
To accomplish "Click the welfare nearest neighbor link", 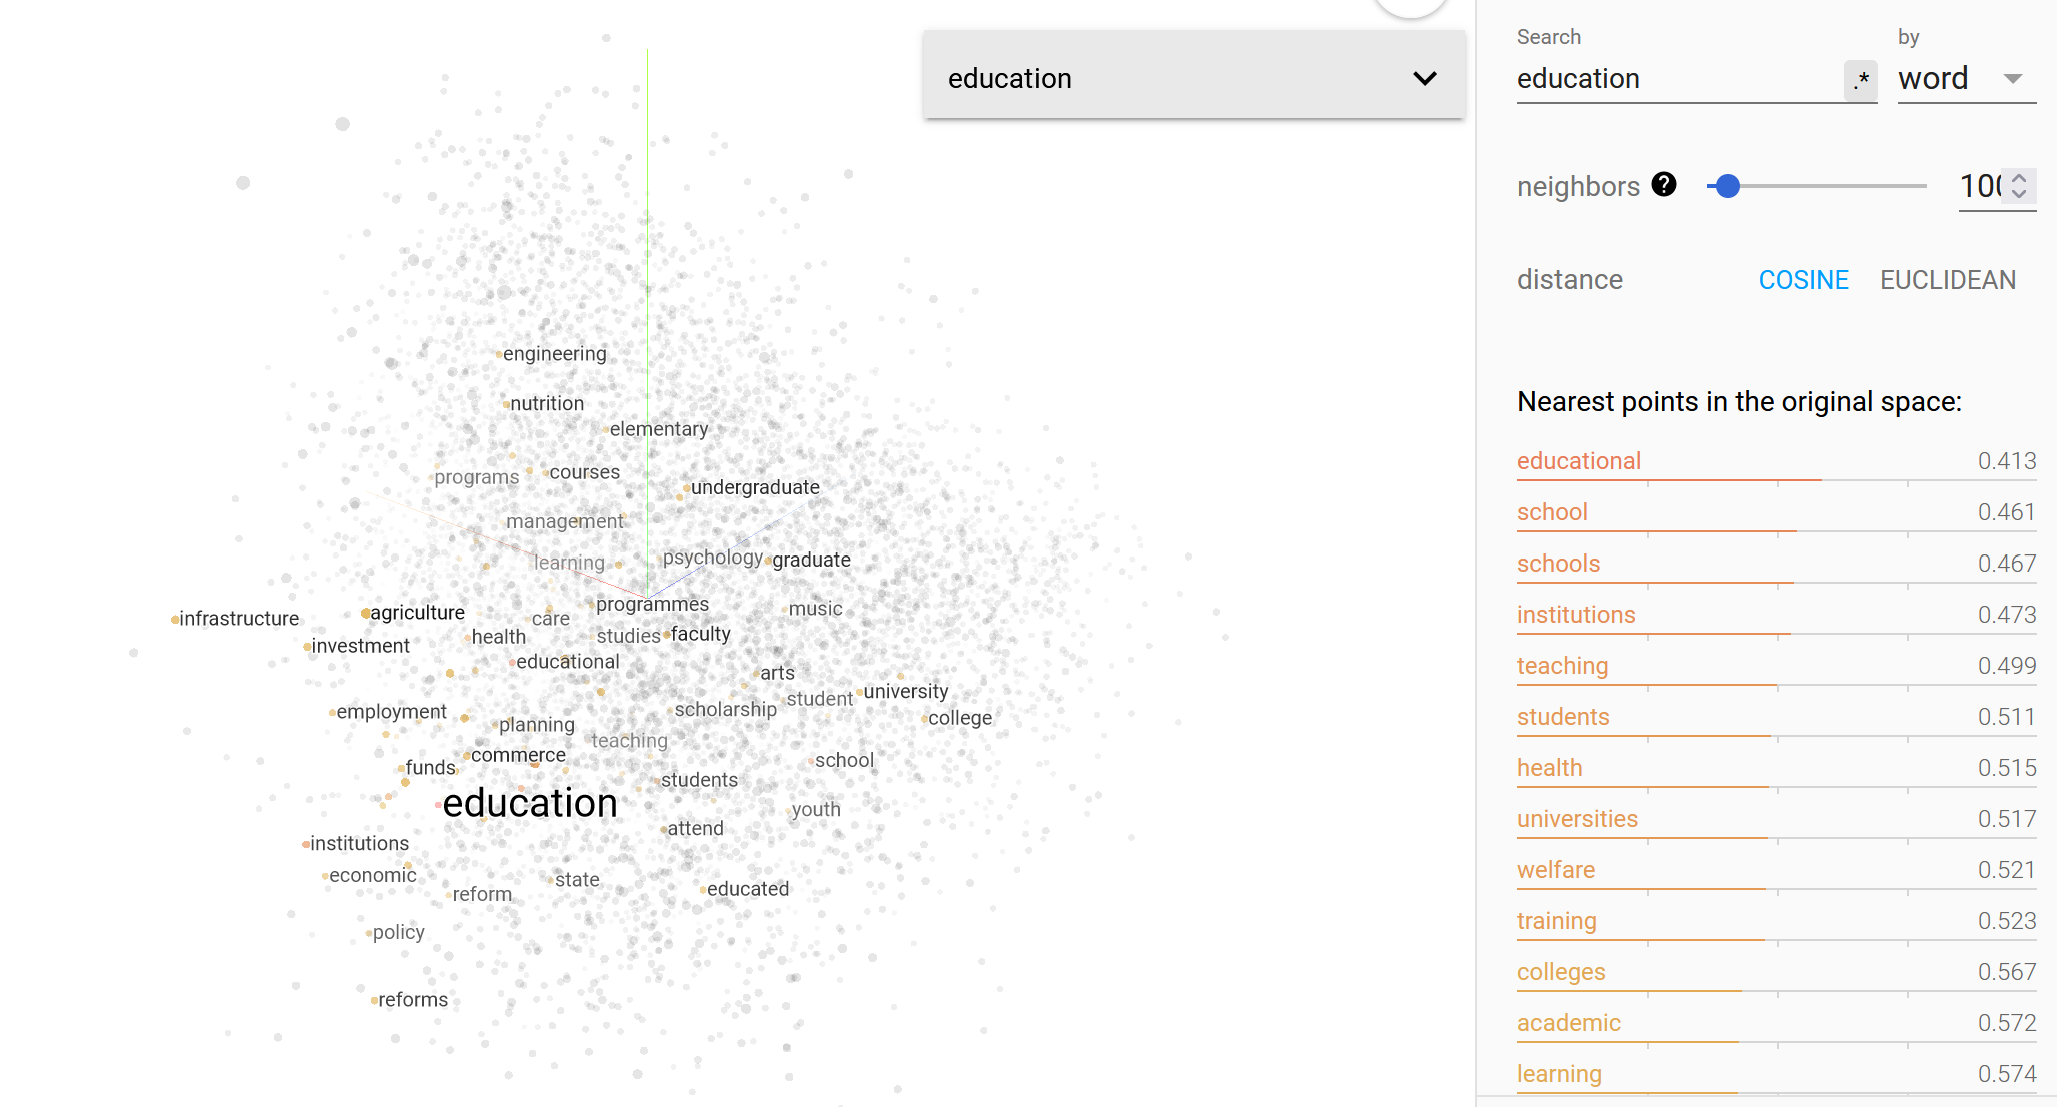I will pyautogui.click(x=1555, y=868).
